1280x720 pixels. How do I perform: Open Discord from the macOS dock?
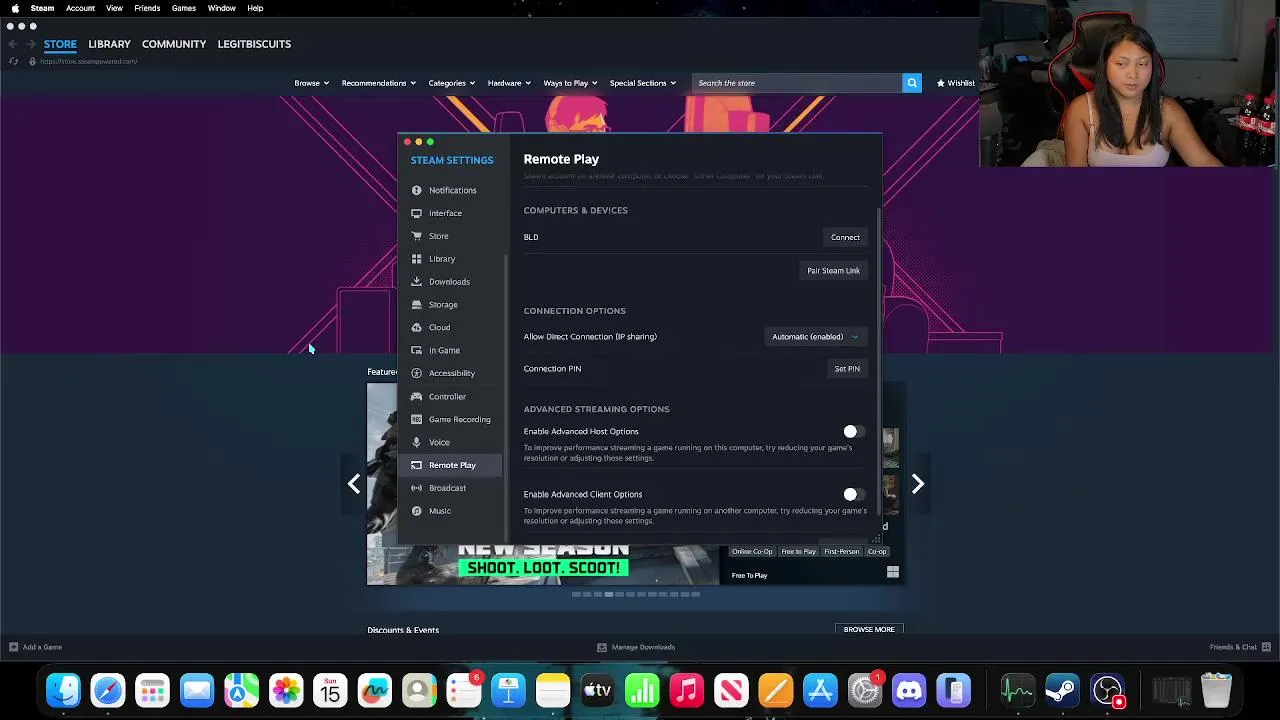point(909,690)
